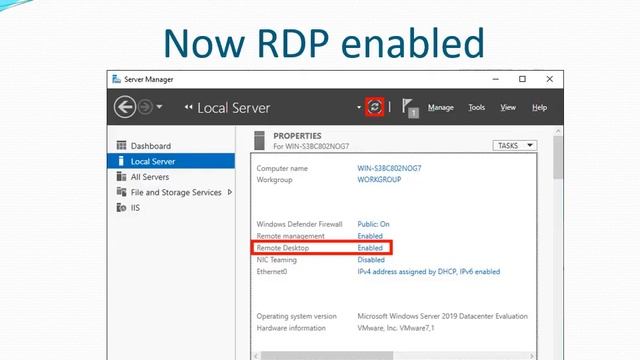Close the Server Manager window
This screenshot has height=360, width=640.
[x=550, y=79]
